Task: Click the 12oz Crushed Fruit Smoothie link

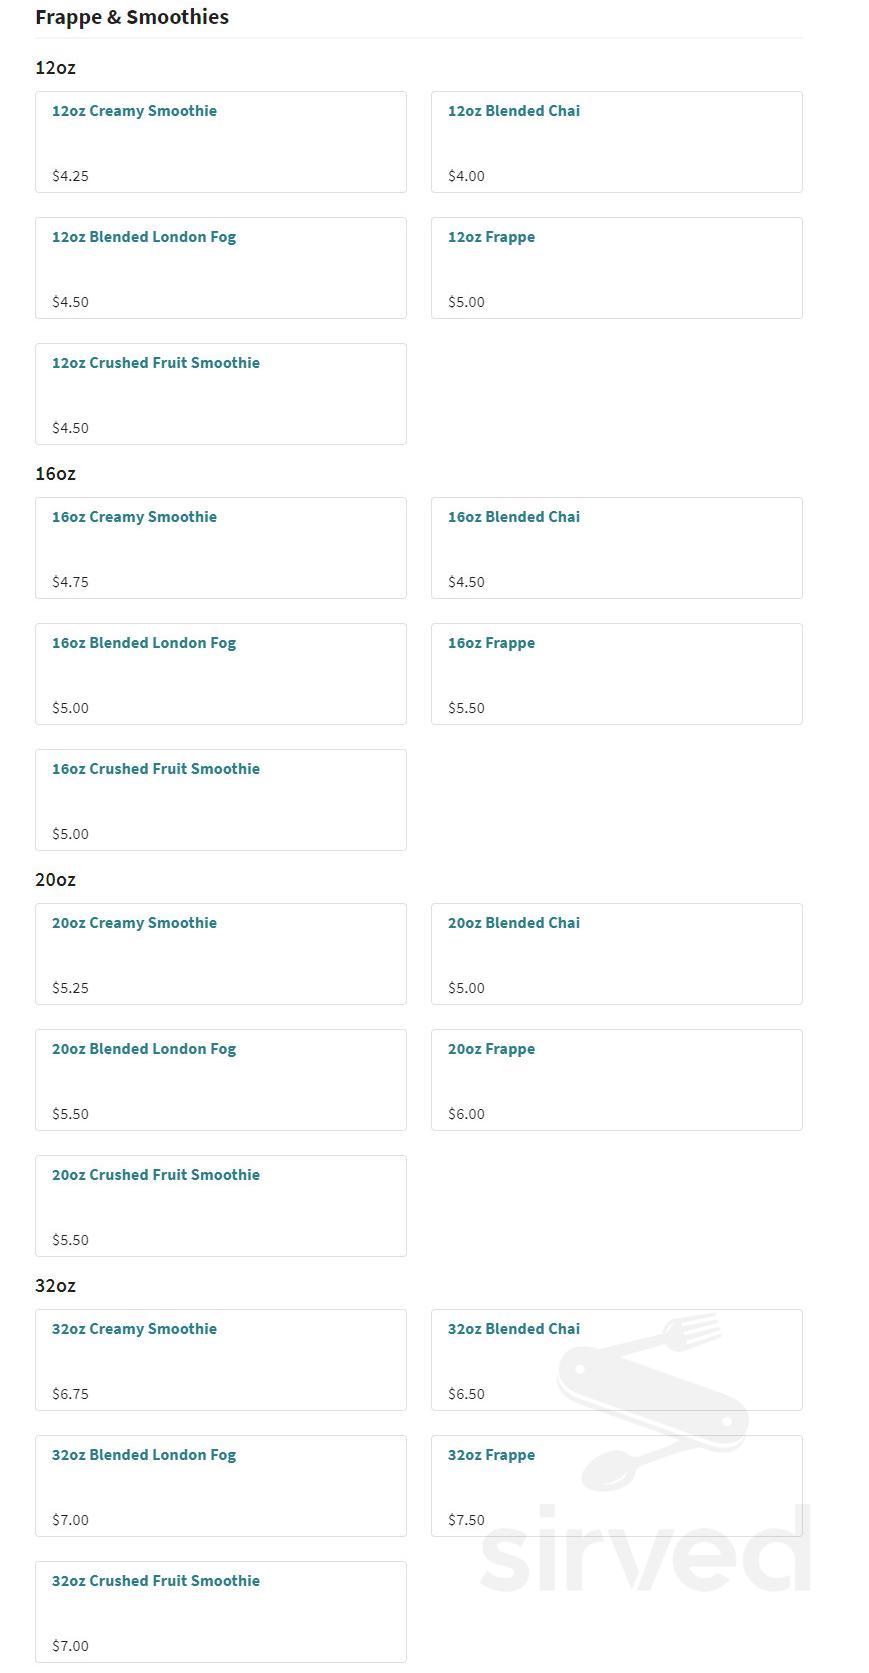Action: point(156,363)
